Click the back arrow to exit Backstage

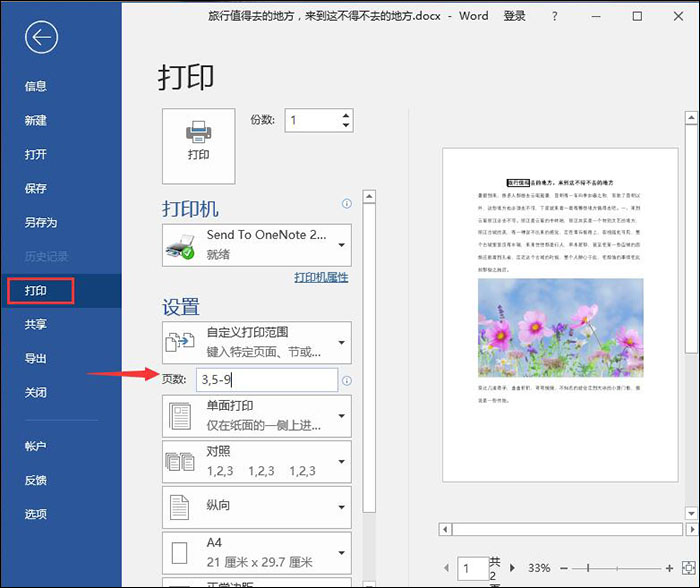[41, 38]
